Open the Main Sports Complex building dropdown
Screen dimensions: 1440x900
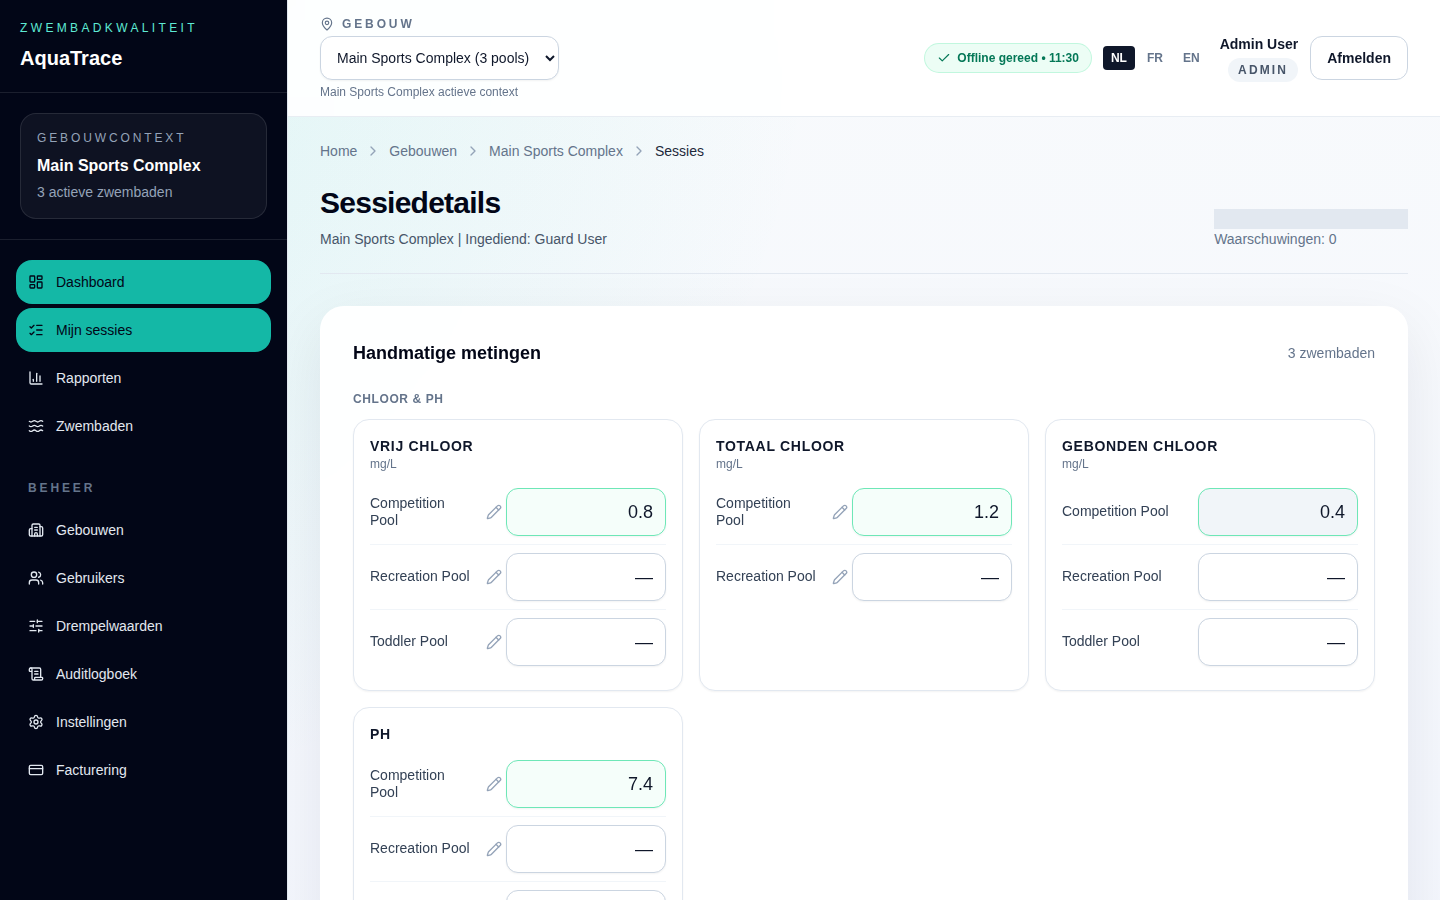(x=439, y=58)
